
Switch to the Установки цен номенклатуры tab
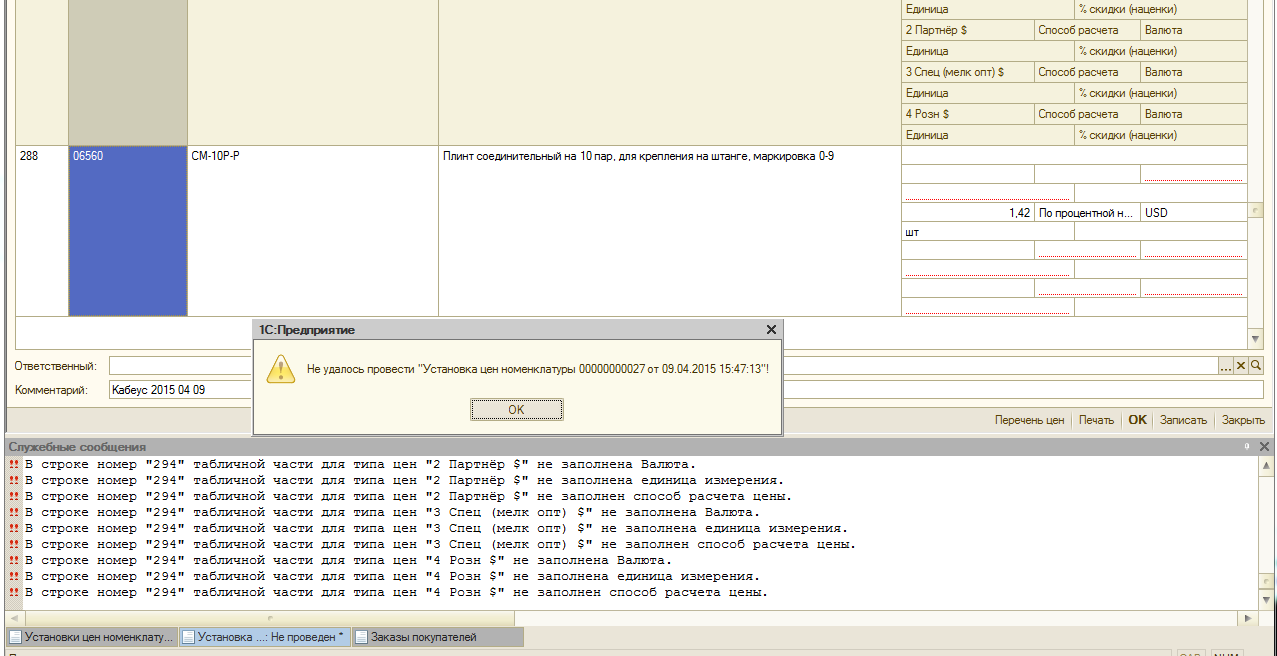coord(91,637)
